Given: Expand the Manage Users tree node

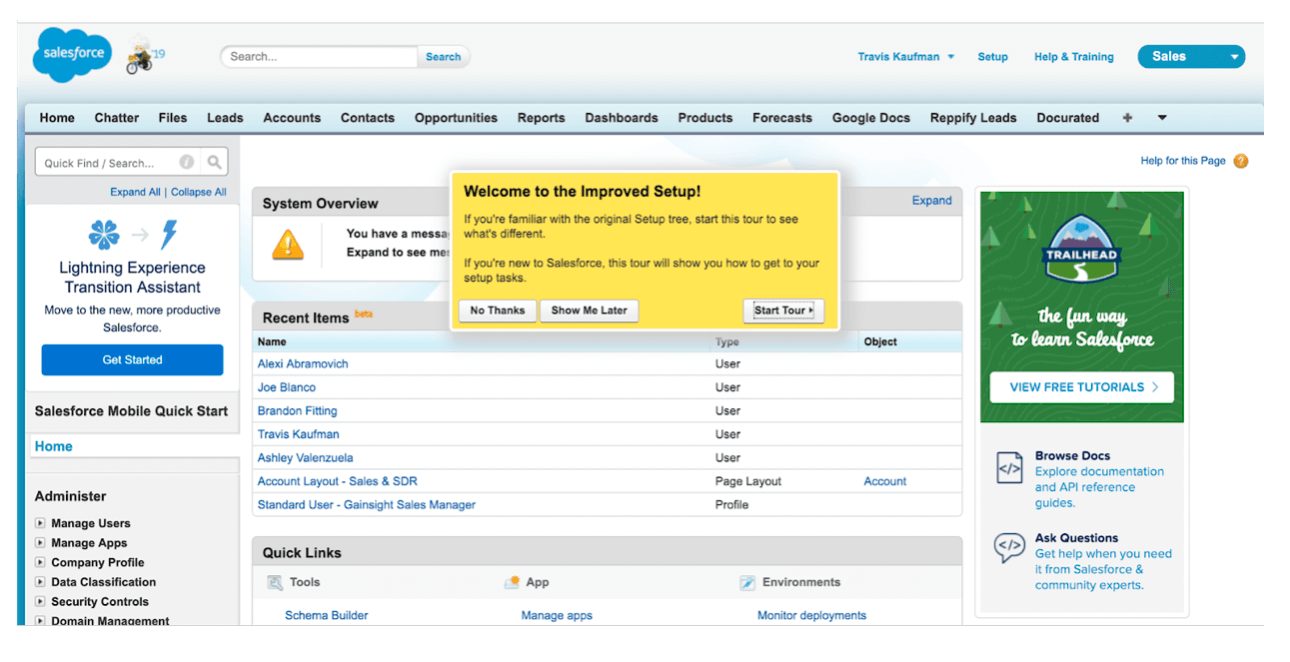Looking at the screenshot, I should point(40,523).
